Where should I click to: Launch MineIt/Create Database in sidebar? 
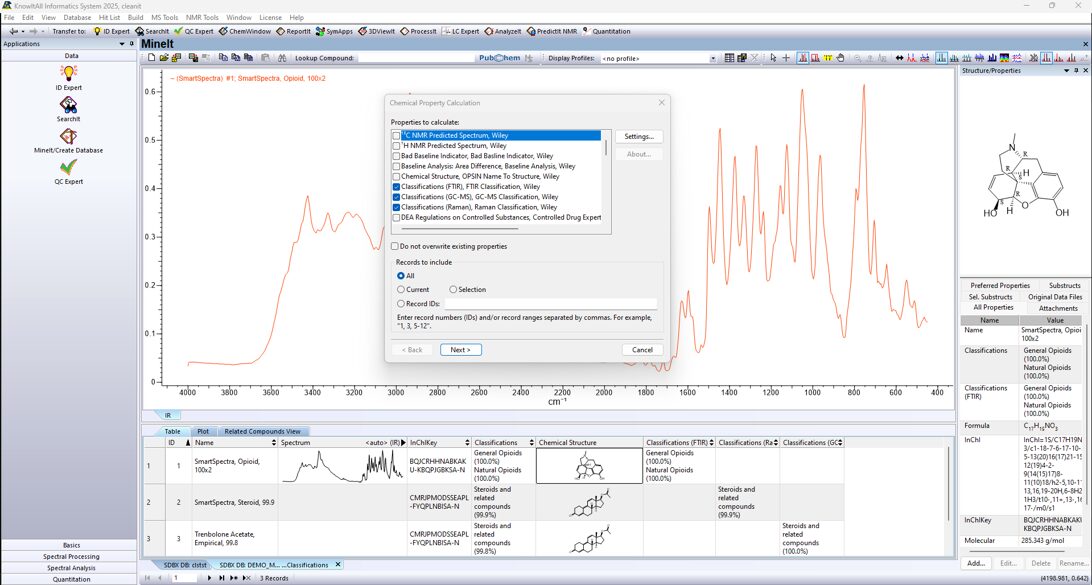(68, 136)
